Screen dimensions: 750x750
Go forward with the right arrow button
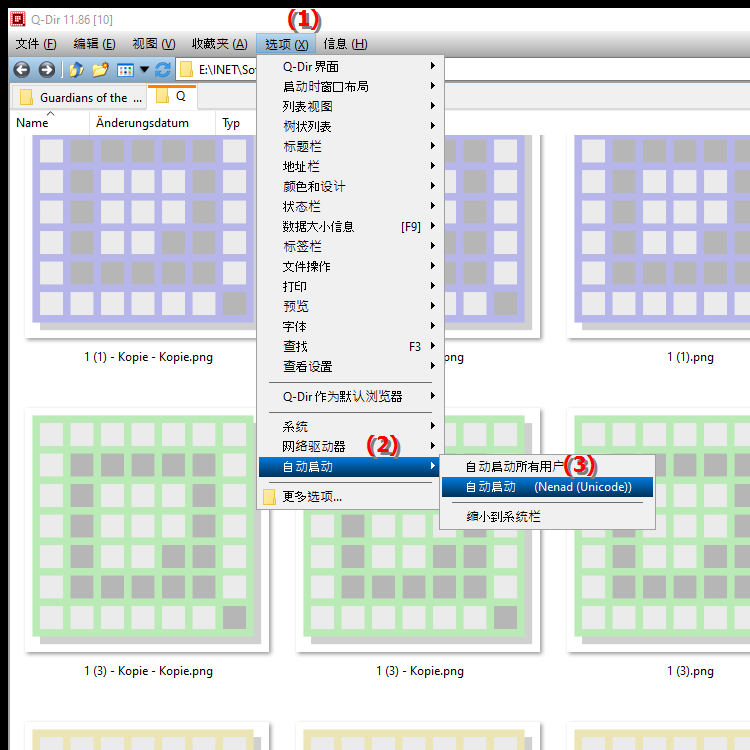46,70
